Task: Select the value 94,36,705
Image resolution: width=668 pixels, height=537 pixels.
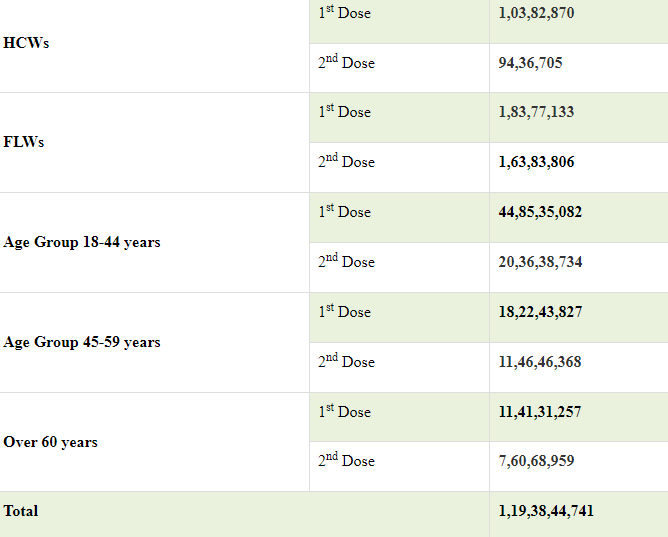Action: click(x=530, y=63)
